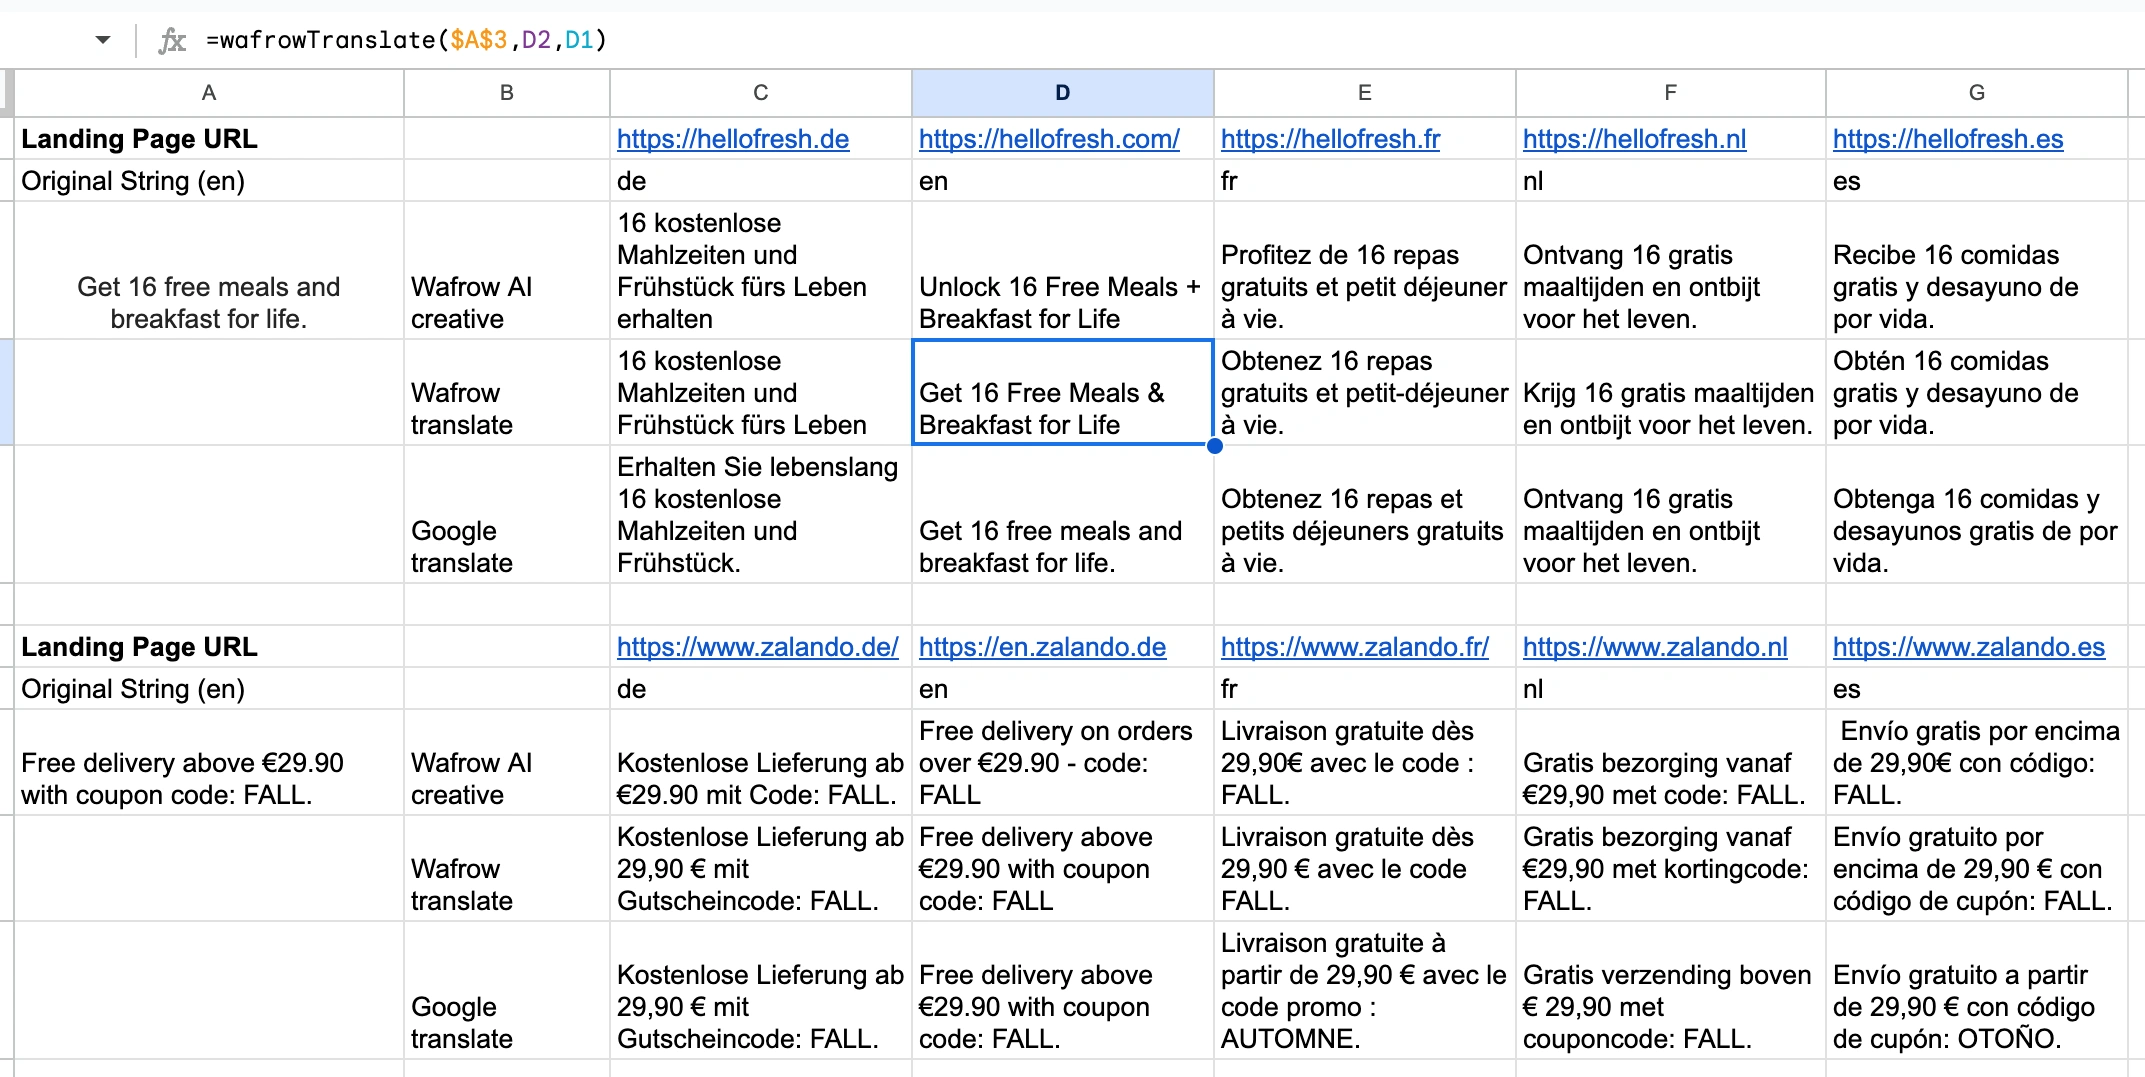Select cell '16 kostenlose Mahlzeiten und Frühstück fürs Leben erhalten'
Screen dimensions: 2145x1077
(x=761, y=270)
